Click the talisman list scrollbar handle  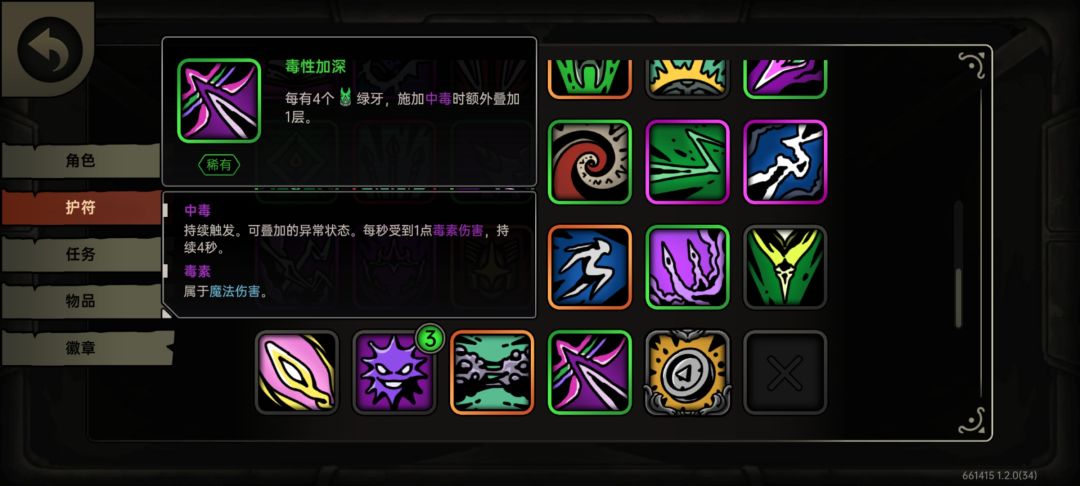click(958, 297)
